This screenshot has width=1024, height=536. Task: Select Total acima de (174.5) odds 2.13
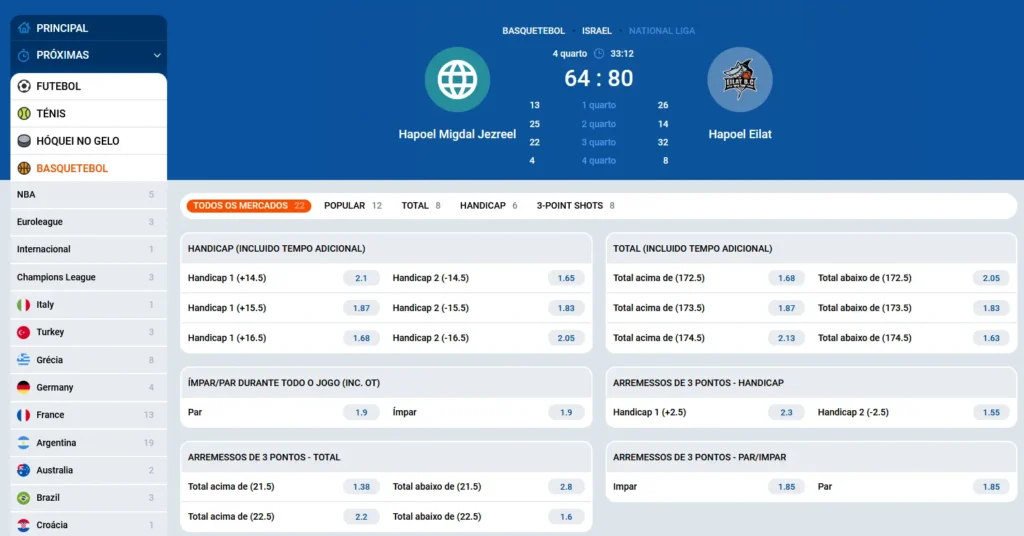[x=786, y=338]
